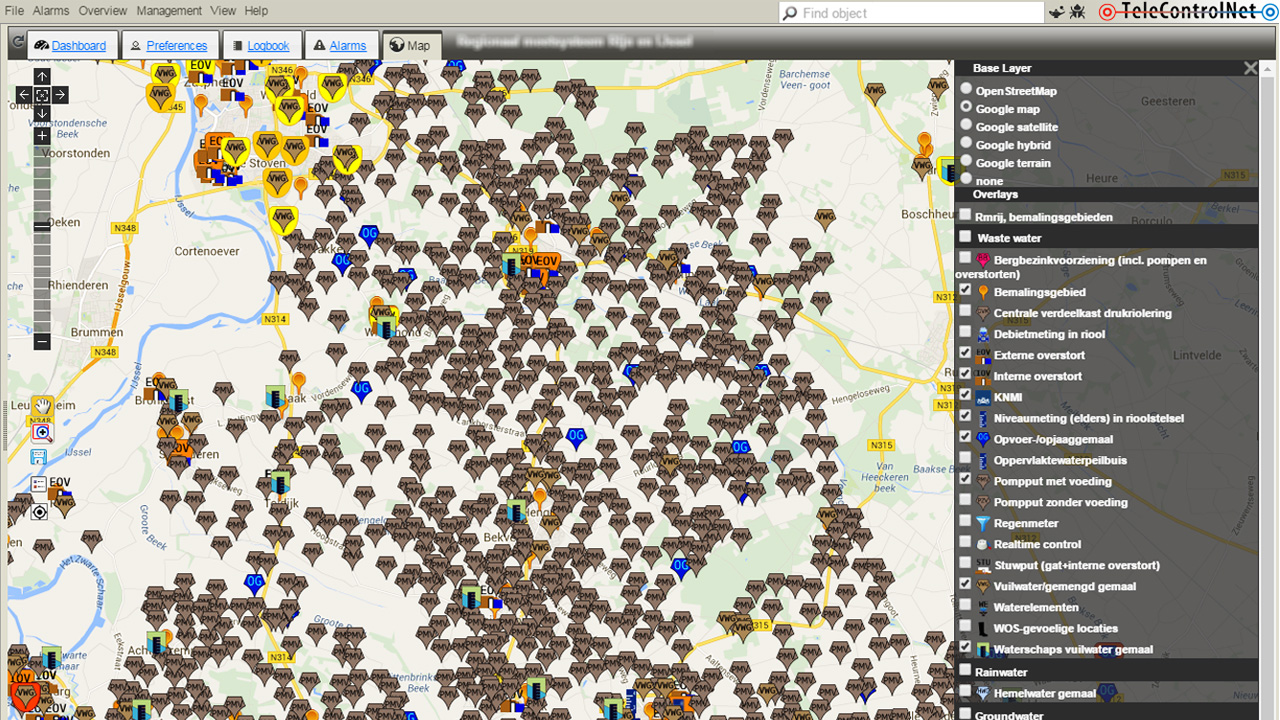Uncheck Vuilwater/gemengd gemaal overlay
Viewport: 1280px width, 720px height.
(x=965, y=584)
